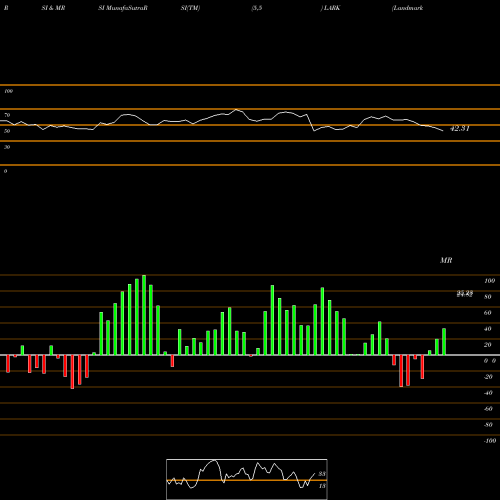Click the tallest green MR histogram bar
The width and height of the screenshot is (500, 500).
[144, 315]
